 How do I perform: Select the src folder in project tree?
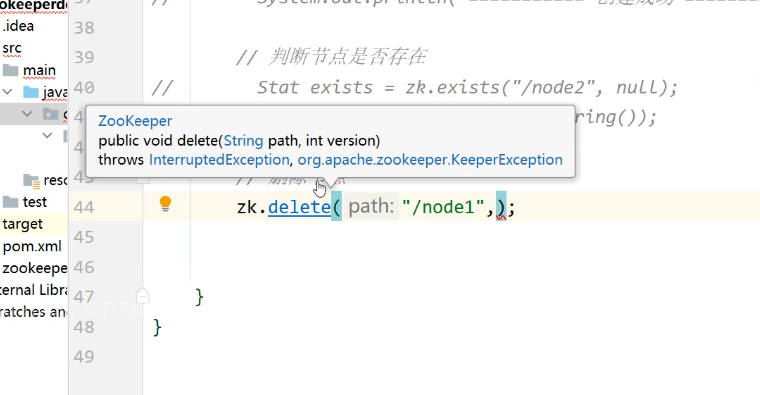point(12,48)
